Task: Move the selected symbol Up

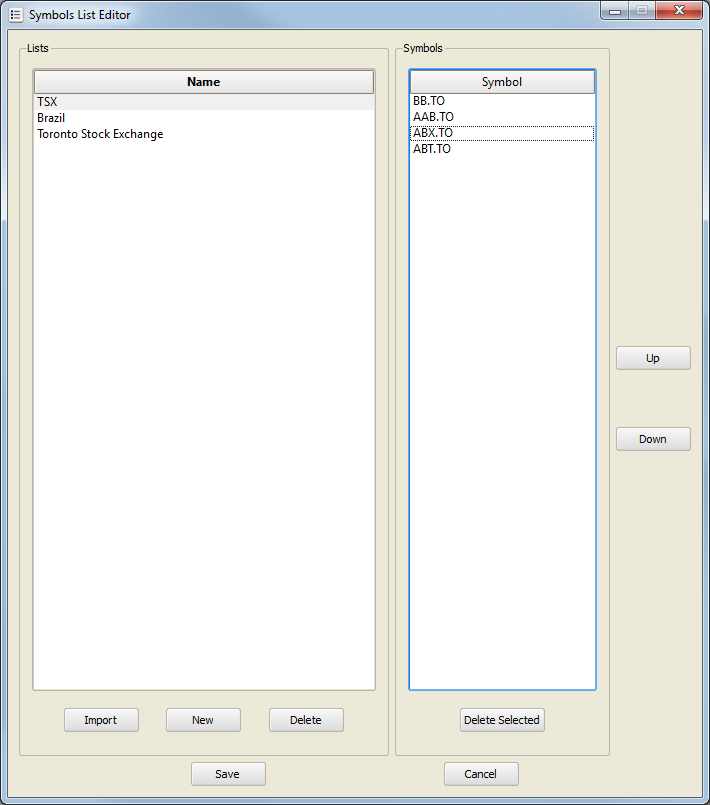Action: [653, 358]
